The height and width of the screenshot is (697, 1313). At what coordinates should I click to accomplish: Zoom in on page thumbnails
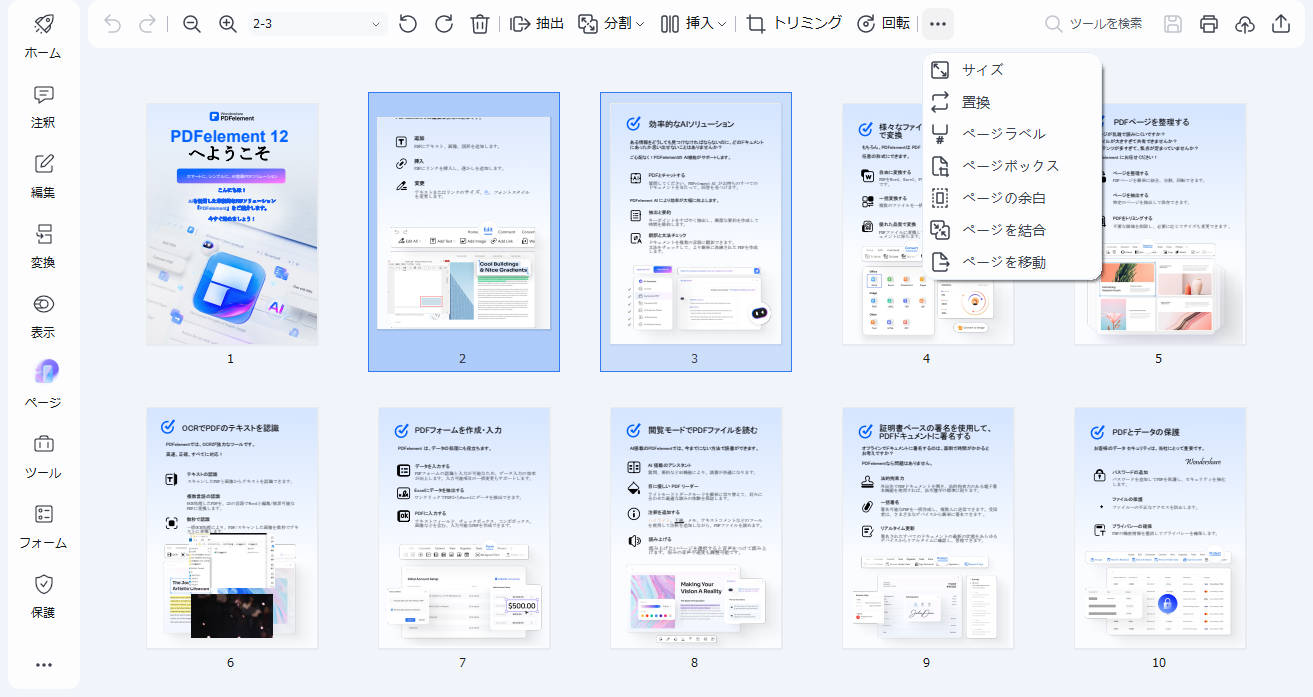click(225, 22)
